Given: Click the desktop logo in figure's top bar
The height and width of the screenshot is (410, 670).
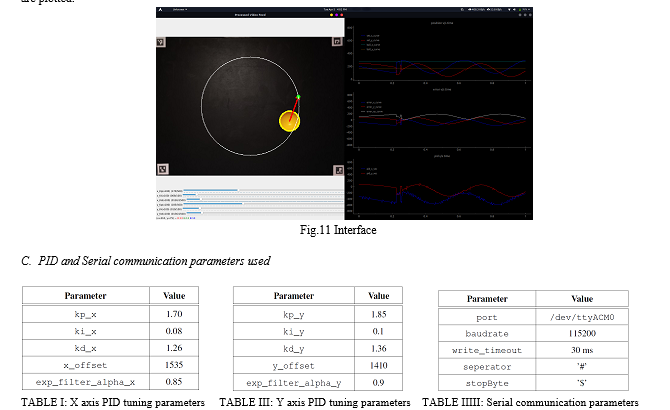Looking at the screenshot, I should (161, 9).
